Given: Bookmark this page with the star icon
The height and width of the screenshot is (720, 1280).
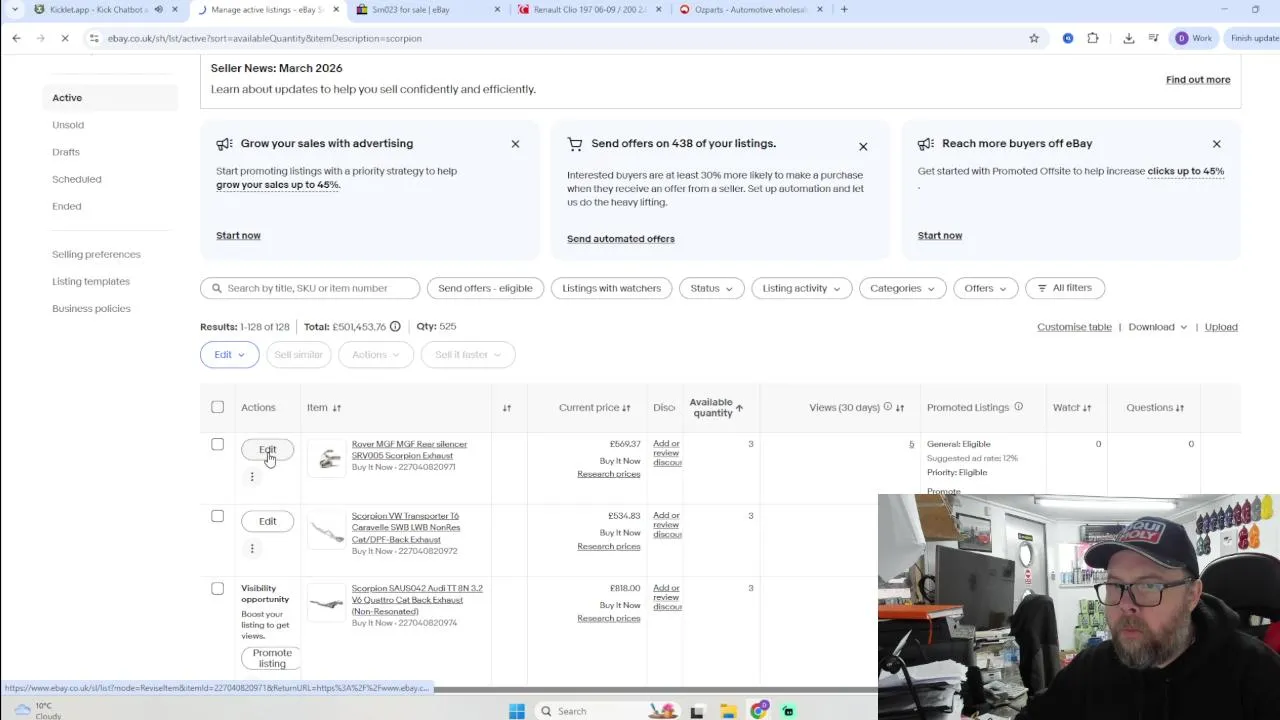Looking at the screenshot, I should point(1034,38).
